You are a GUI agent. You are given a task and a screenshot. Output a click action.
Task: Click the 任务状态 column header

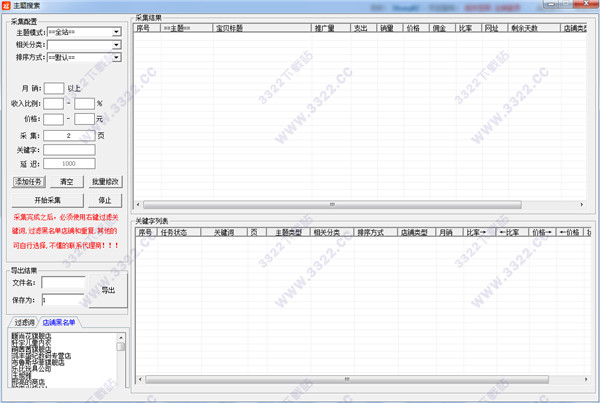pos(179,232)
